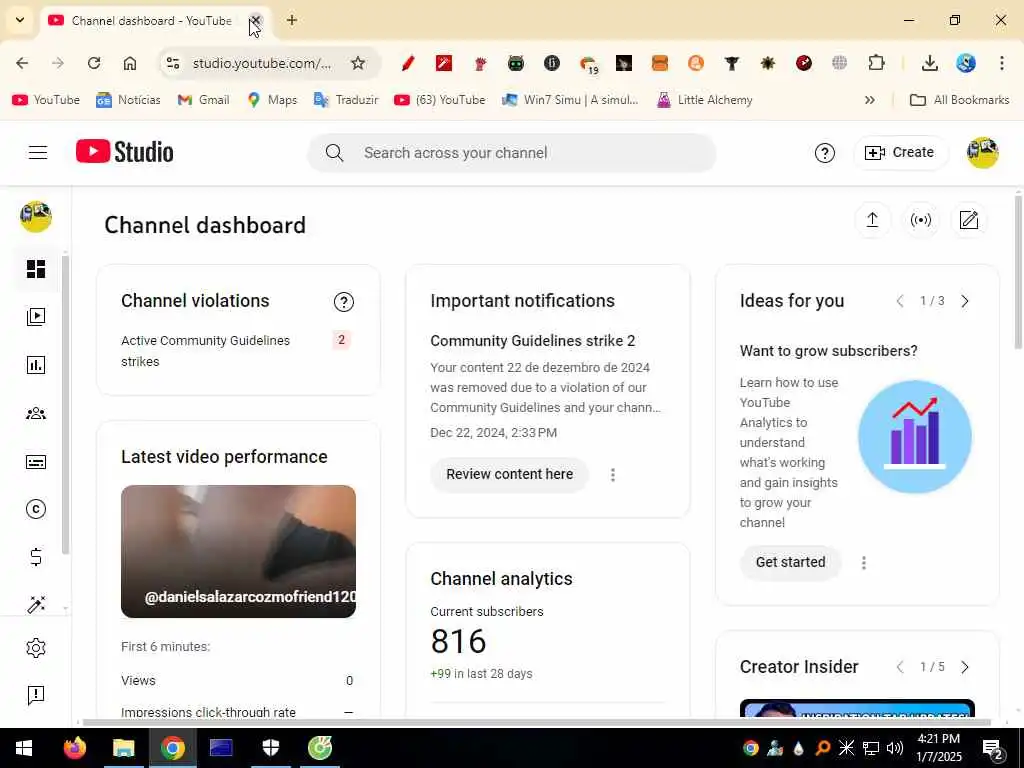Screen dimensions: 1024x768
Task: Open the YouTube Studio hamburger menu
Action: pyautogui.click(x=38, y=152)
